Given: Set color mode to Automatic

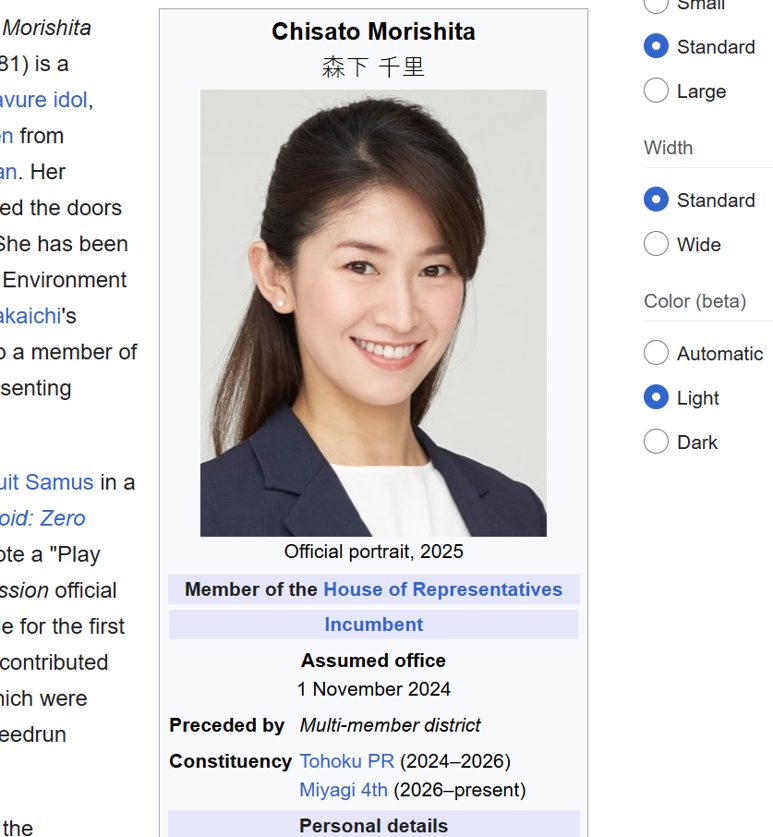Looking at the screenshot, I should point(656,352).
